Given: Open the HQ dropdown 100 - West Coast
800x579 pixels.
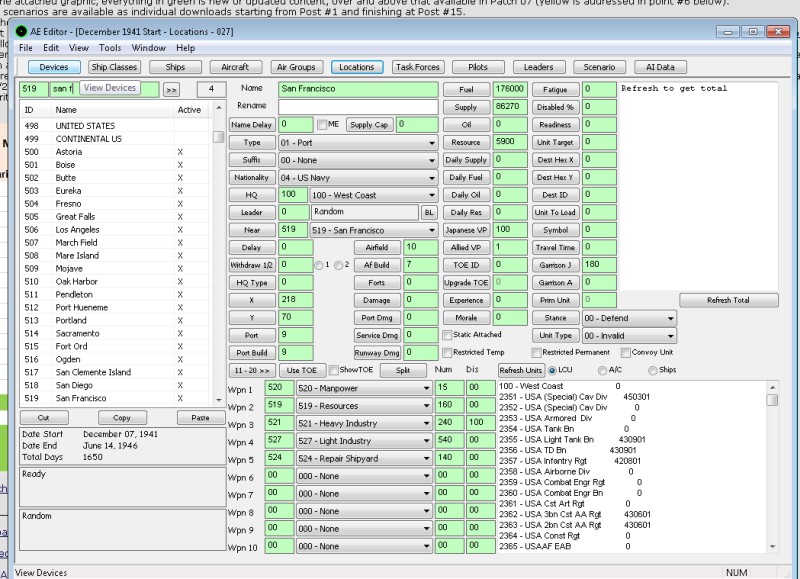Looking at the screenshot, I should coord(373,195).
